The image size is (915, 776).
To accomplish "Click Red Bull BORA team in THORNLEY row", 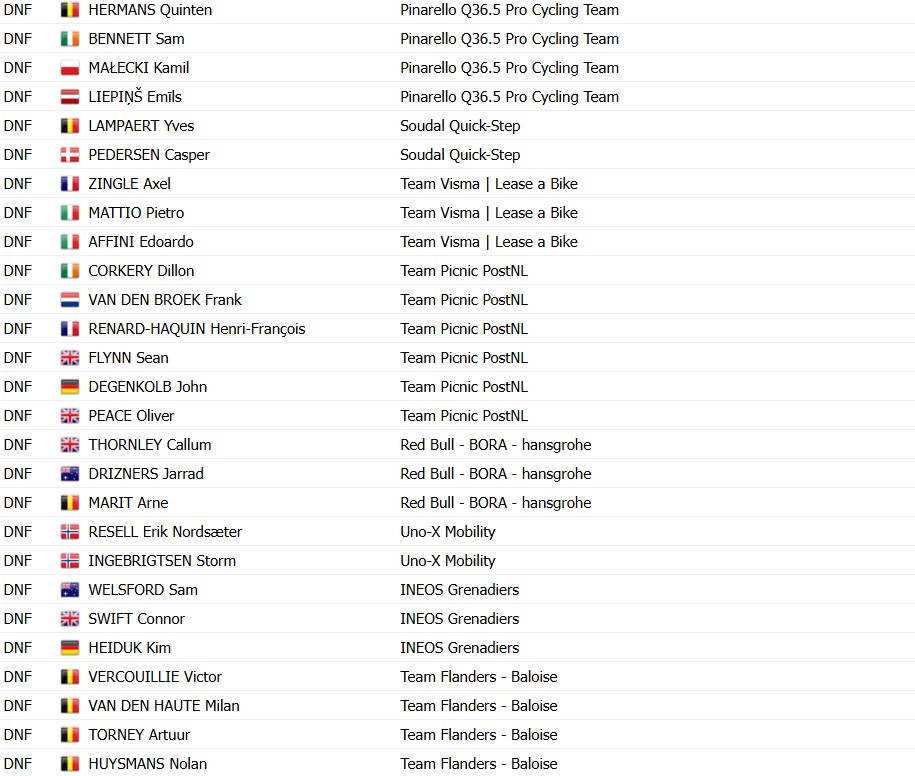I will pyautogui.click(x=495, y=445).
